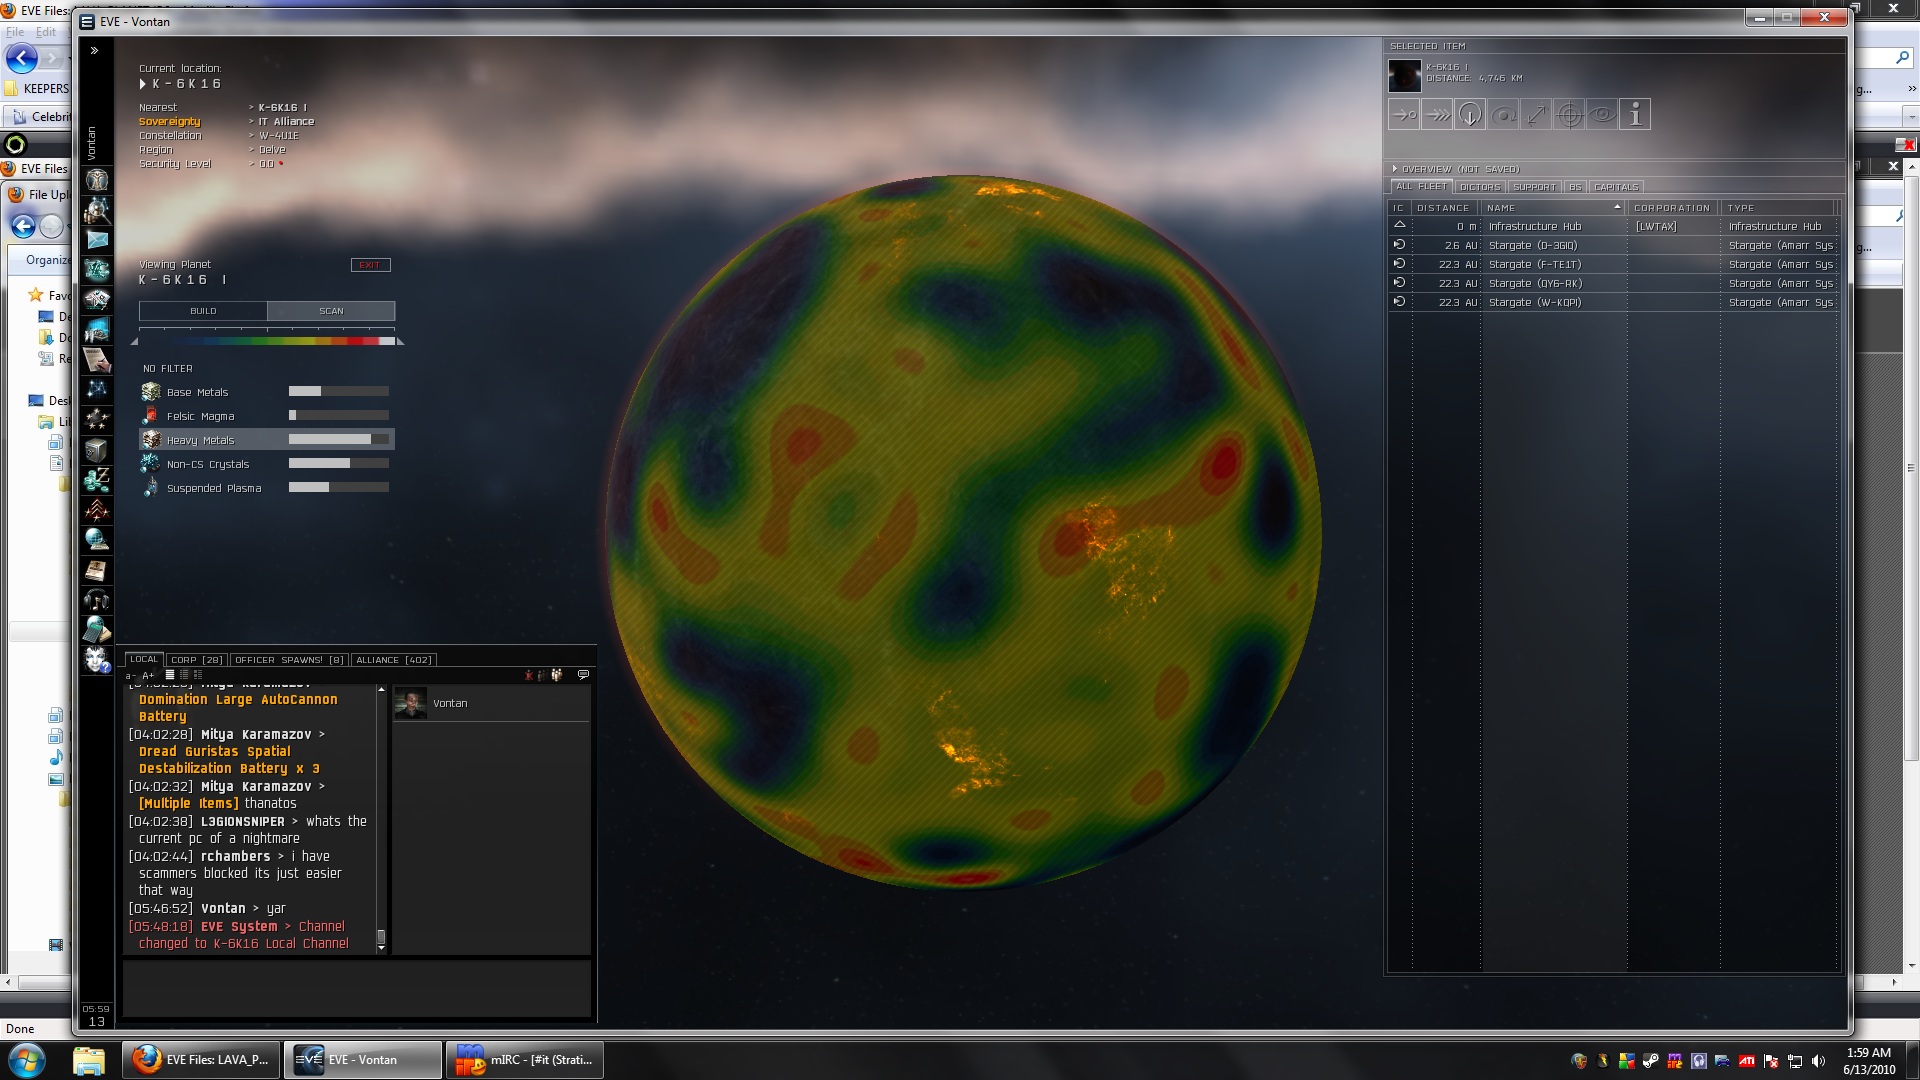Switch planet mode to BUILD
This screenshot has width=1920, height=1080.
tap(203, 311)
